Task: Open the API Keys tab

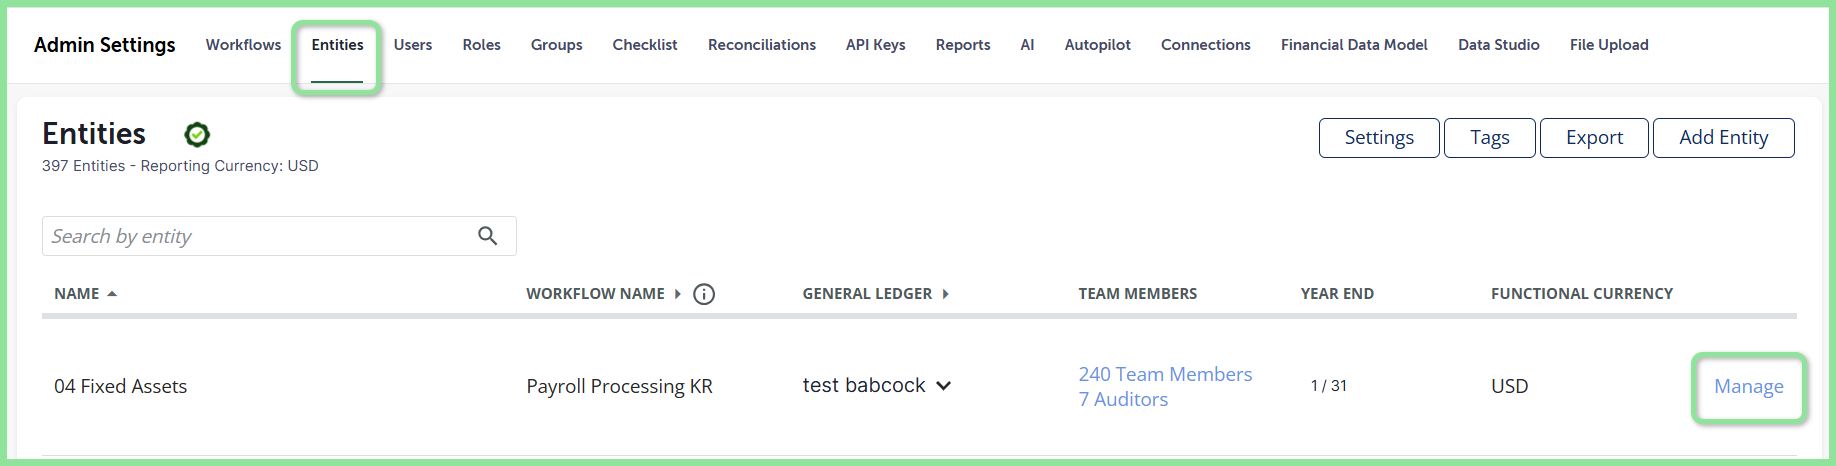Action: click(875, 45)
